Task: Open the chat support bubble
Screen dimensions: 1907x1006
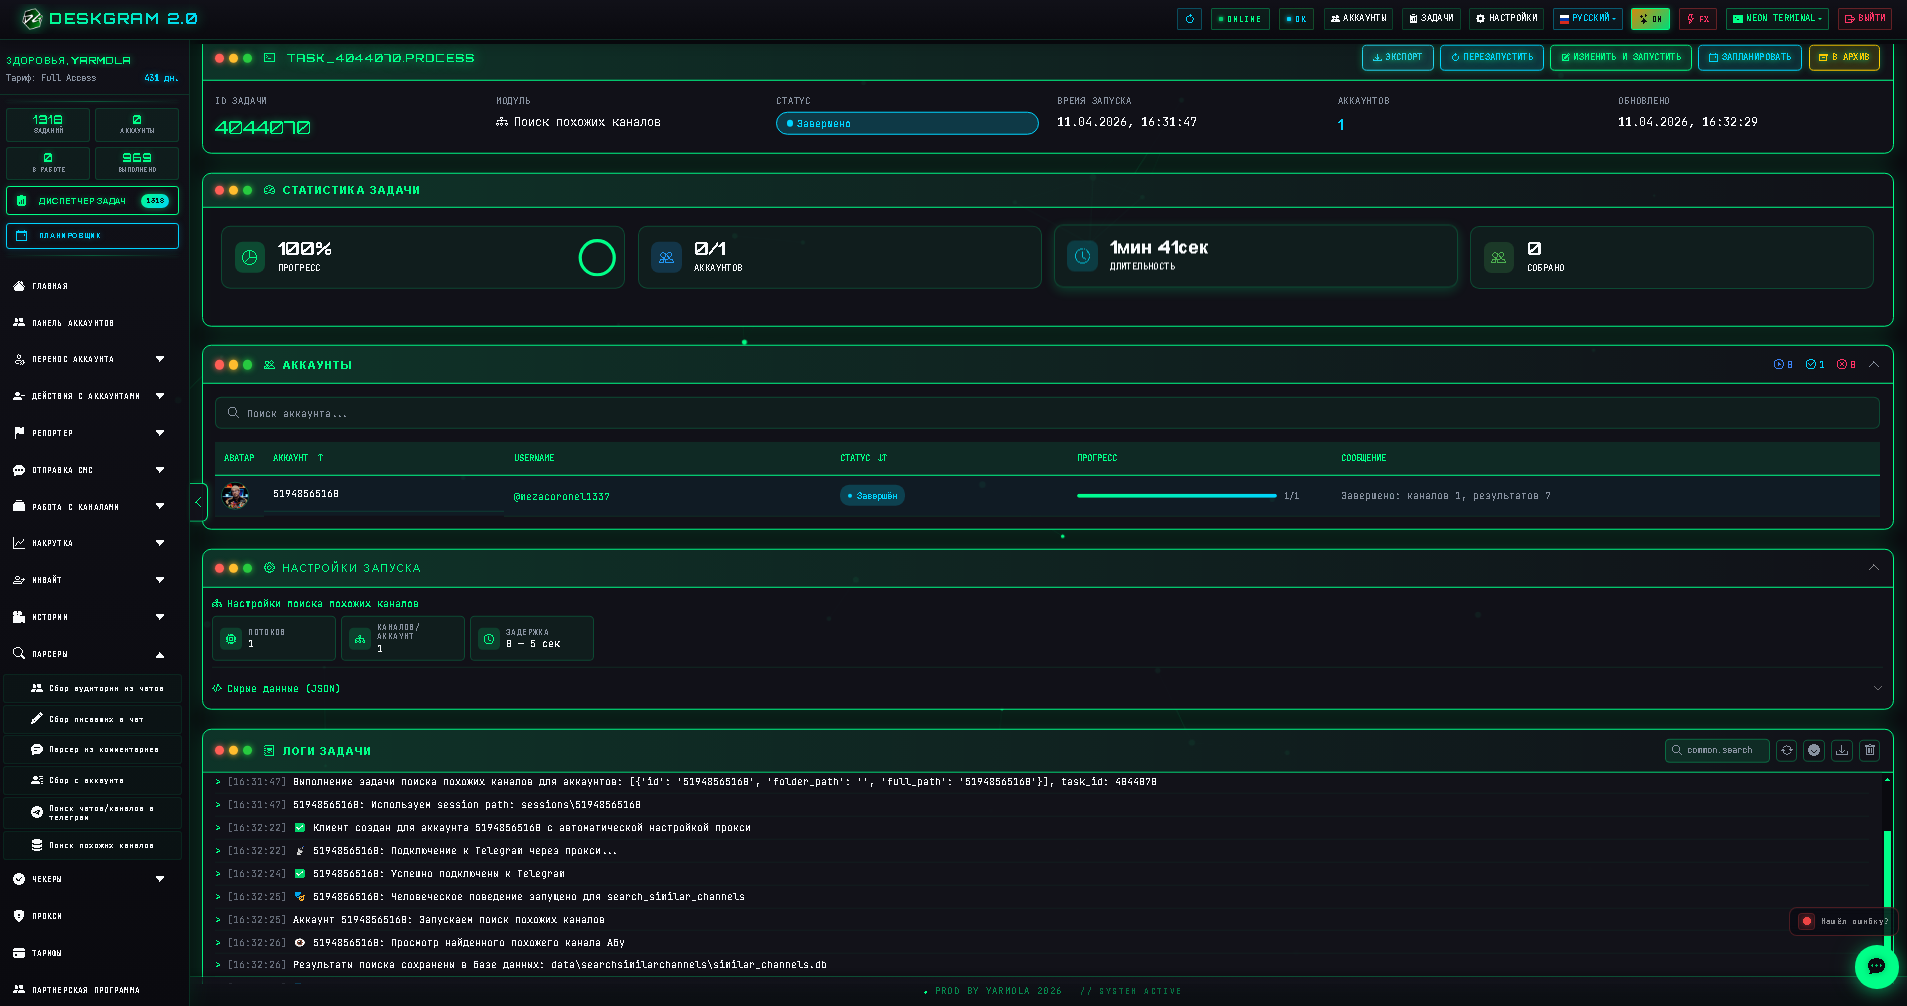Action: [x=1876, y=966]
